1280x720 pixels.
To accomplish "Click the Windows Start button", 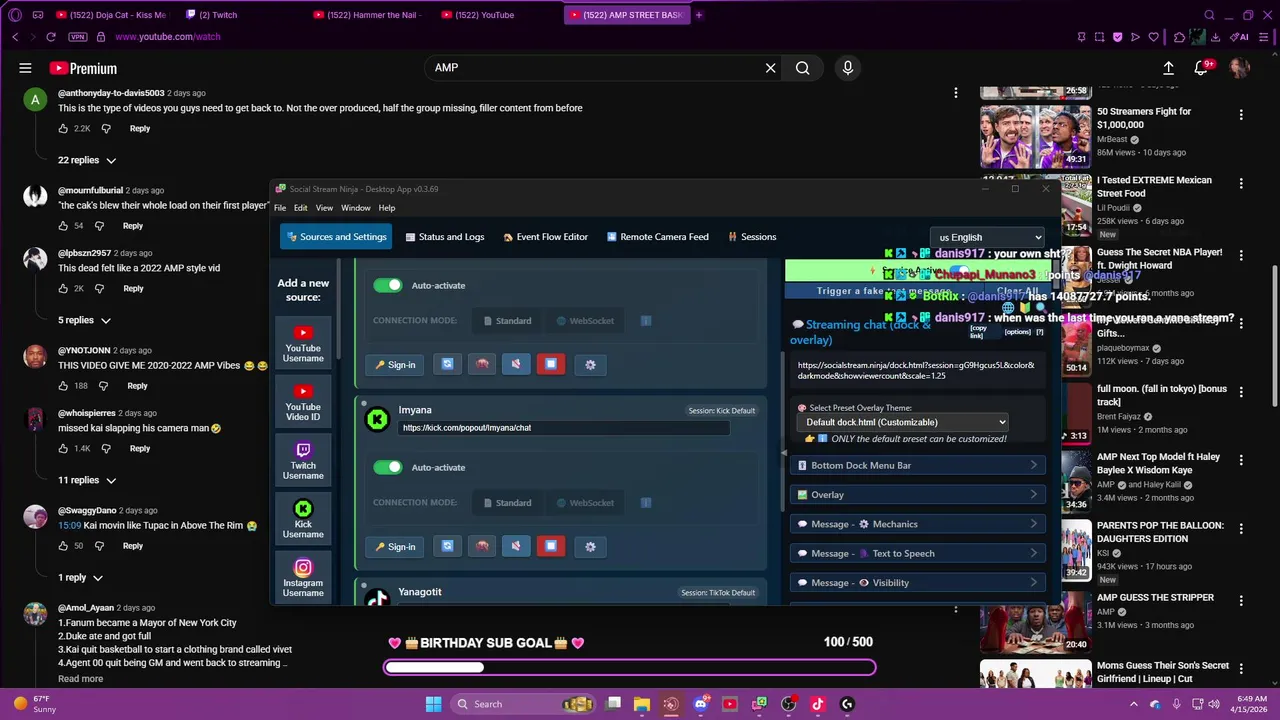I will coord(433,704).
